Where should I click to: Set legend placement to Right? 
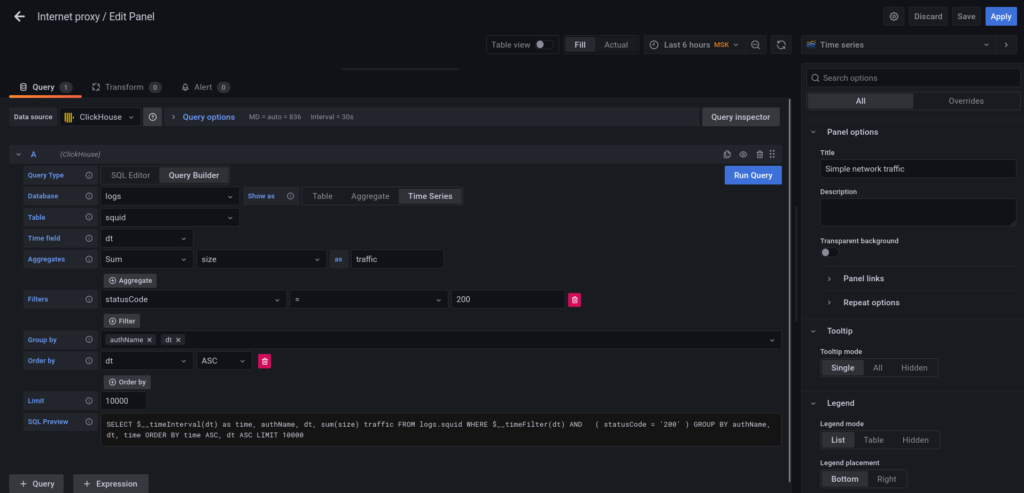click(887, 479)
